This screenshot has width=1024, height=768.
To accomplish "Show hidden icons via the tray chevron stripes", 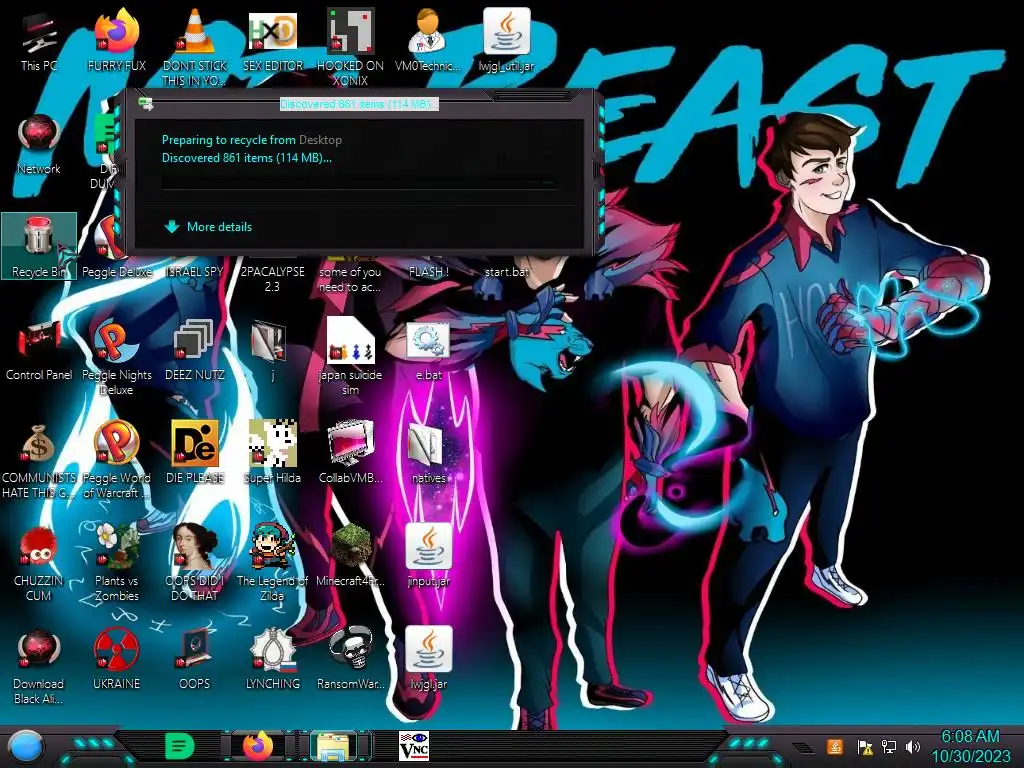I will click(x=803, y=747).
